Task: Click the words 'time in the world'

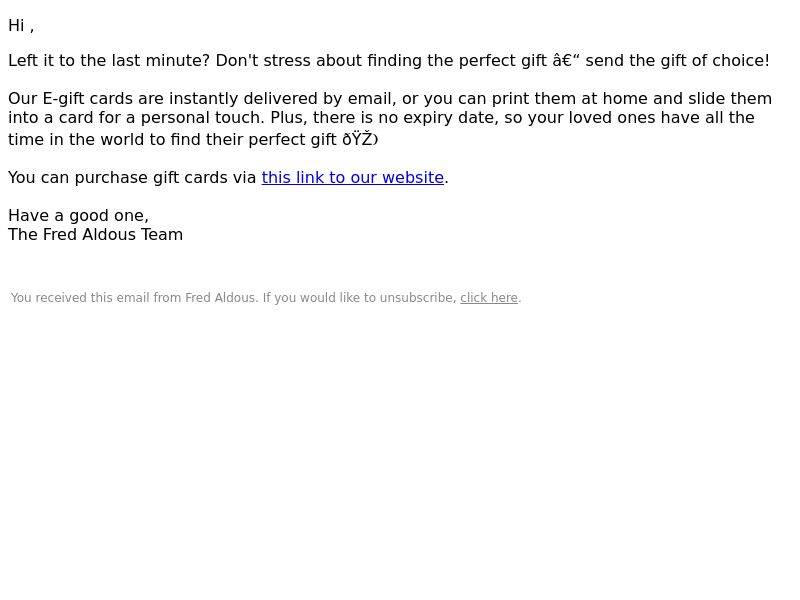Action: (x=77, y=139)
